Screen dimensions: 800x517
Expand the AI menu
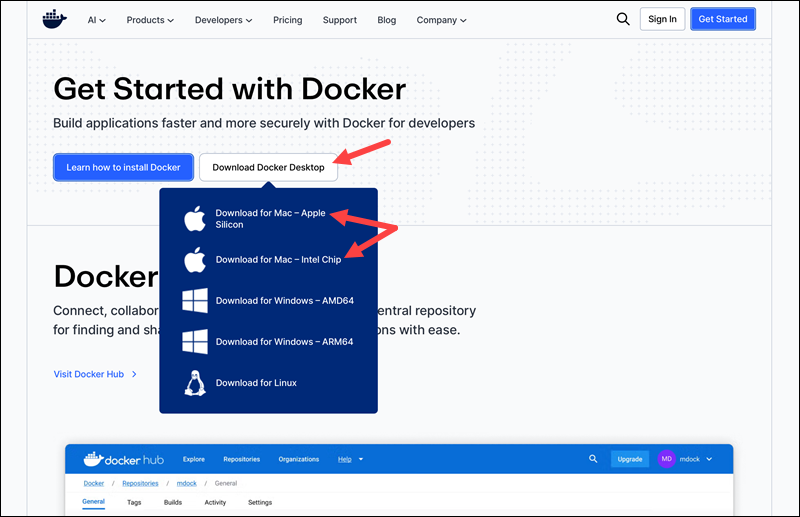pyautogui.click(x=96, y=20)
